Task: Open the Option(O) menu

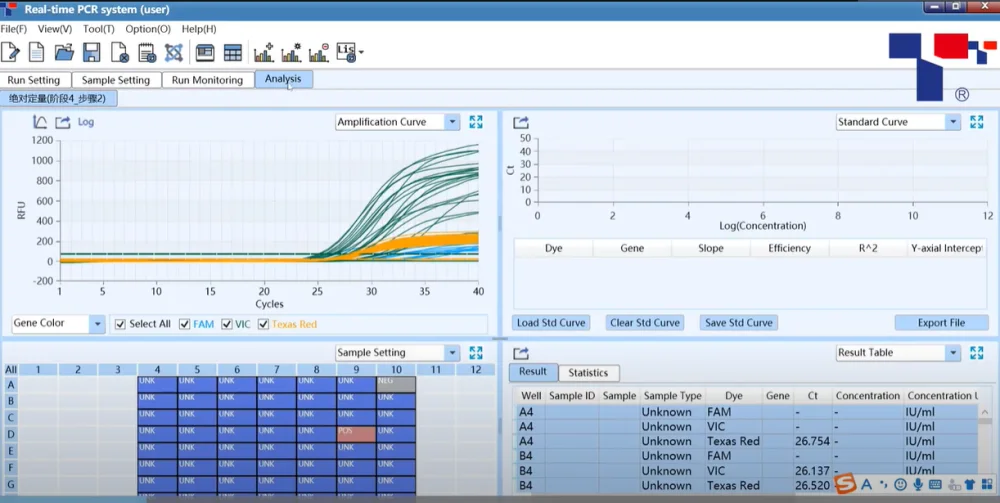Action: click(148, 29)
